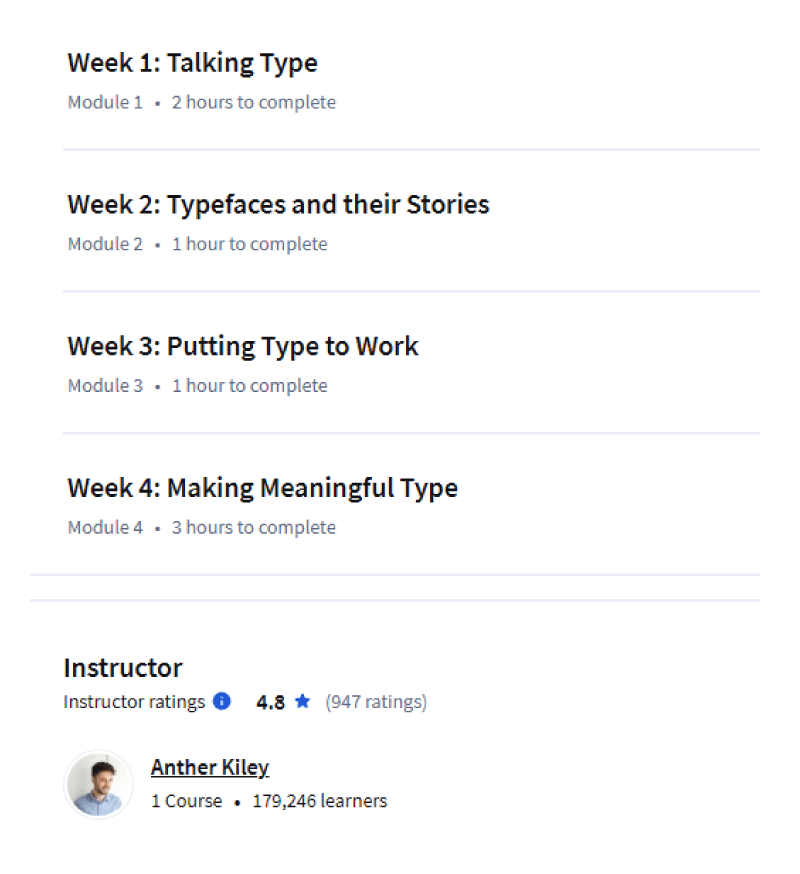Click the Instructor section heading
Viewport: 800px width, 874px height.
pos(123,667)
